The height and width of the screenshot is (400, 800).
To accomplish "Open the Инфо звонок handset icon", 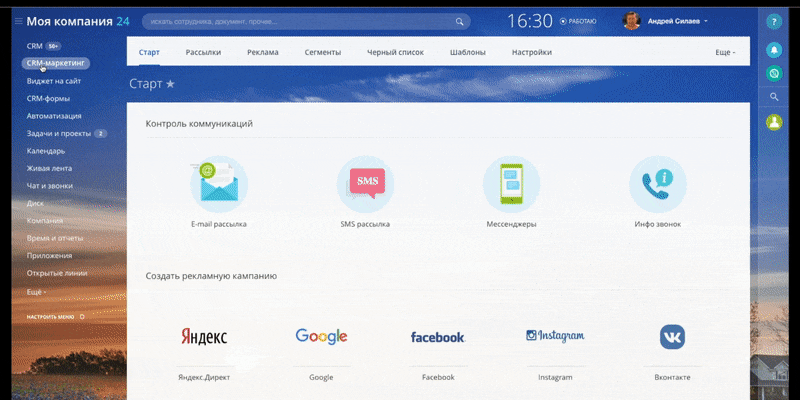I will pos(657,184).
